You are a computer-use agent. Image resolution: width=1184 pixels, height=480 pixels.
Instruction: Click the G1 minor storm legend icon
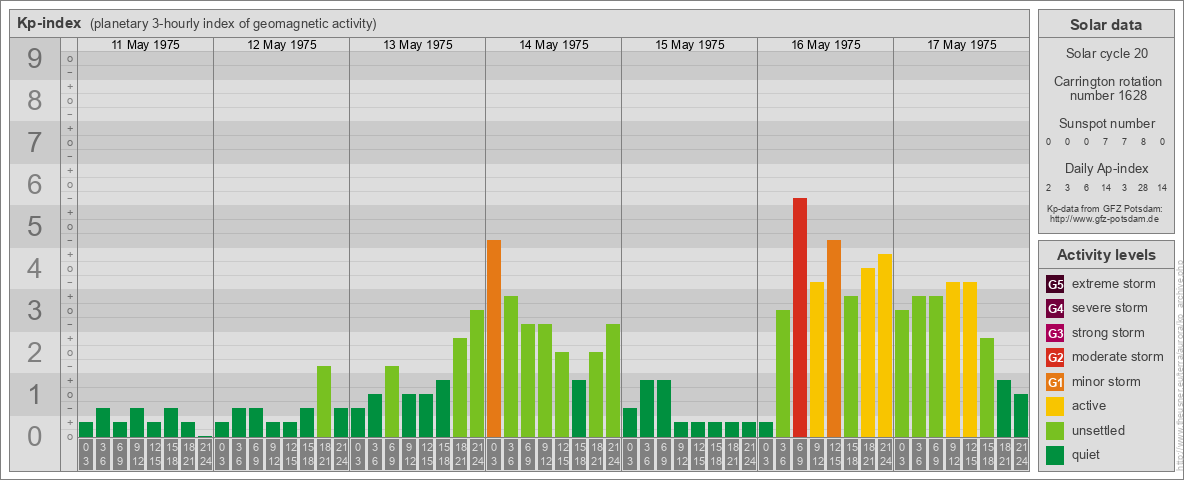(x=1055, y=381)
